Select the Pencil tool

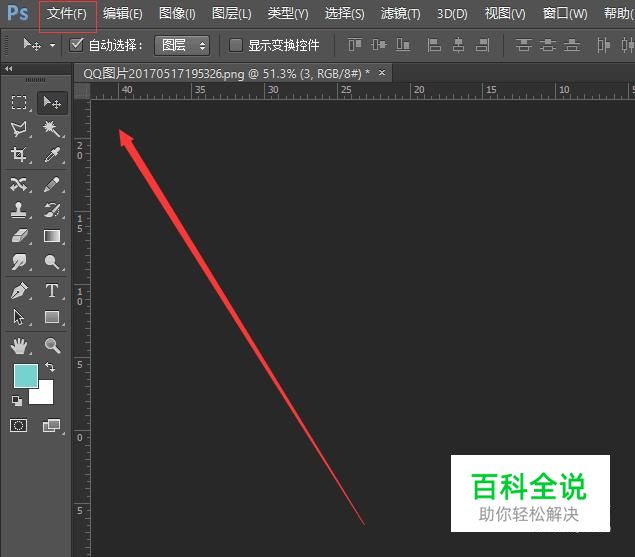51,184
